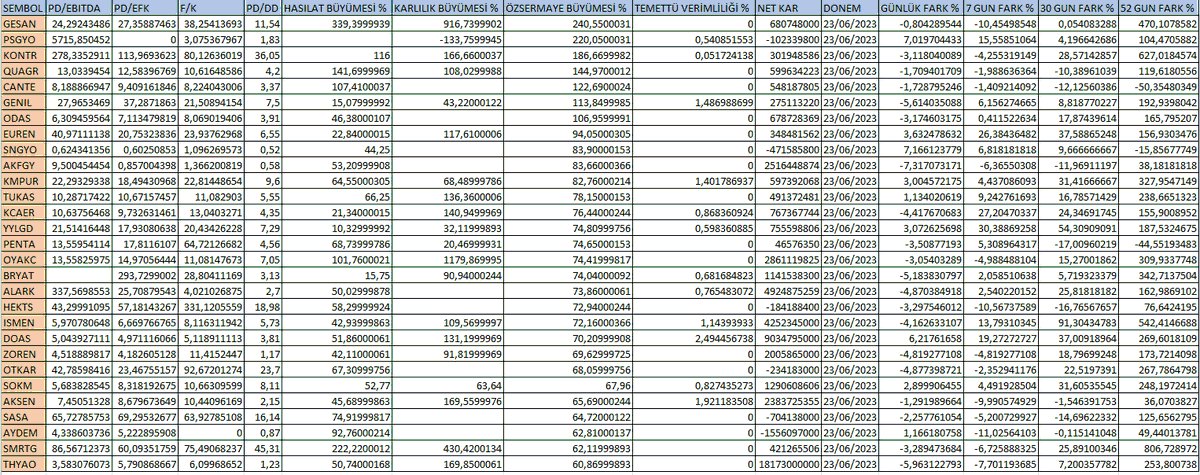Select the PD/DD column header
Image resolution: width=1200 pixels, height=475 pixels.
264,7
